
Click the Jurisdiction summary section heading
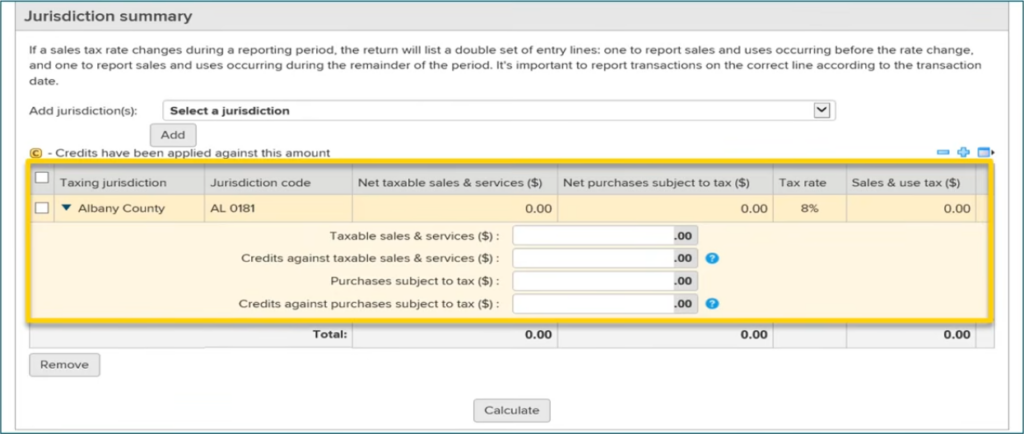[108, 16]
